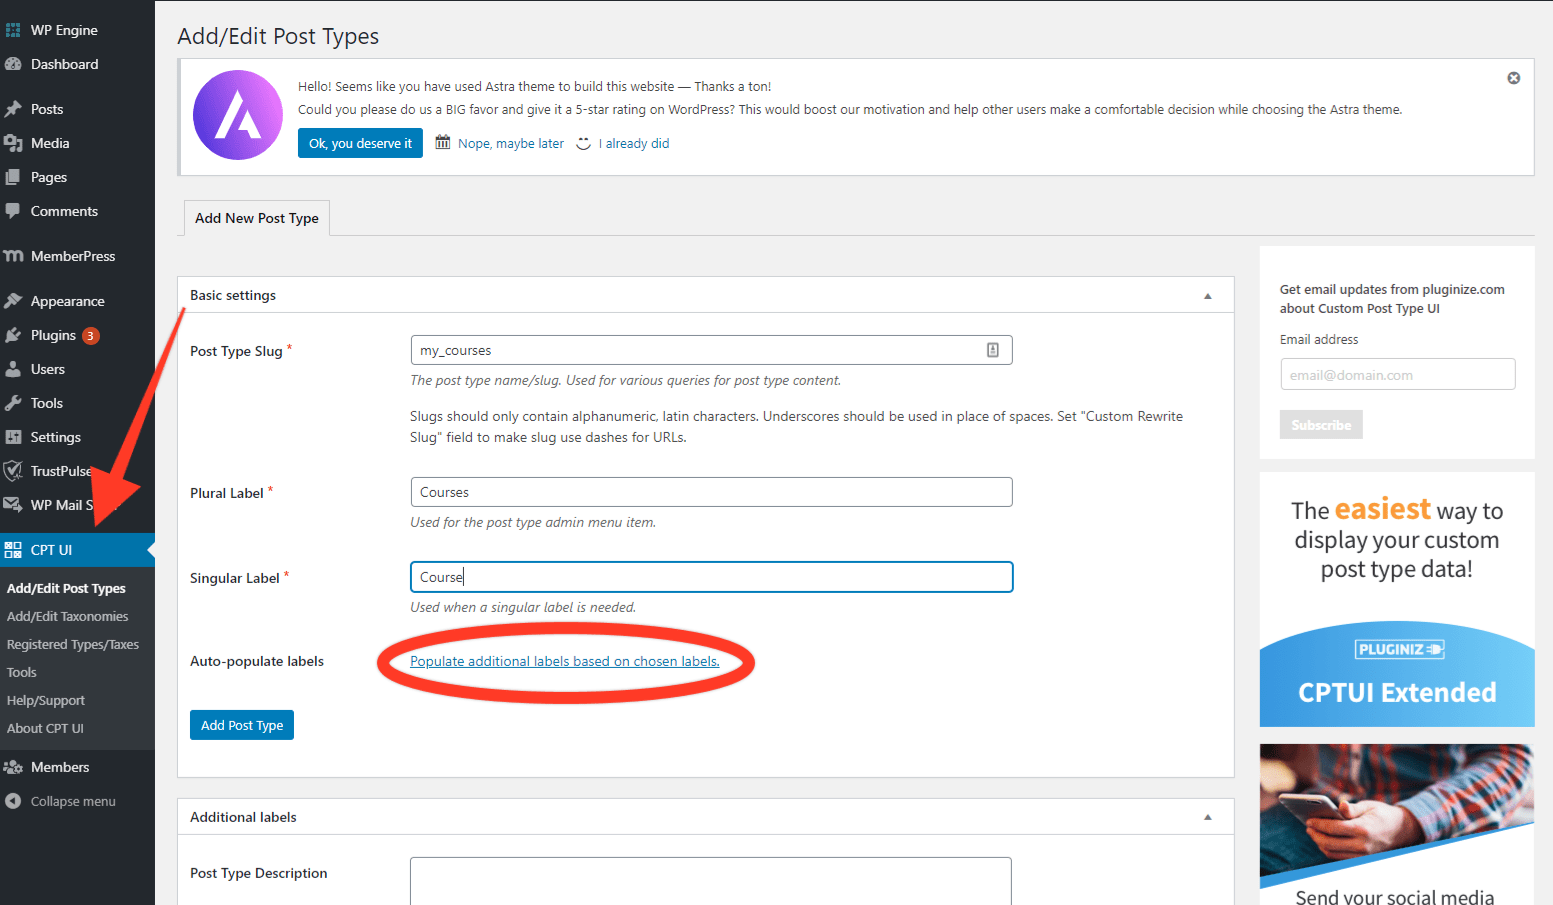
Task: Open the Add New Post Type tab
Action: point(257,218)
